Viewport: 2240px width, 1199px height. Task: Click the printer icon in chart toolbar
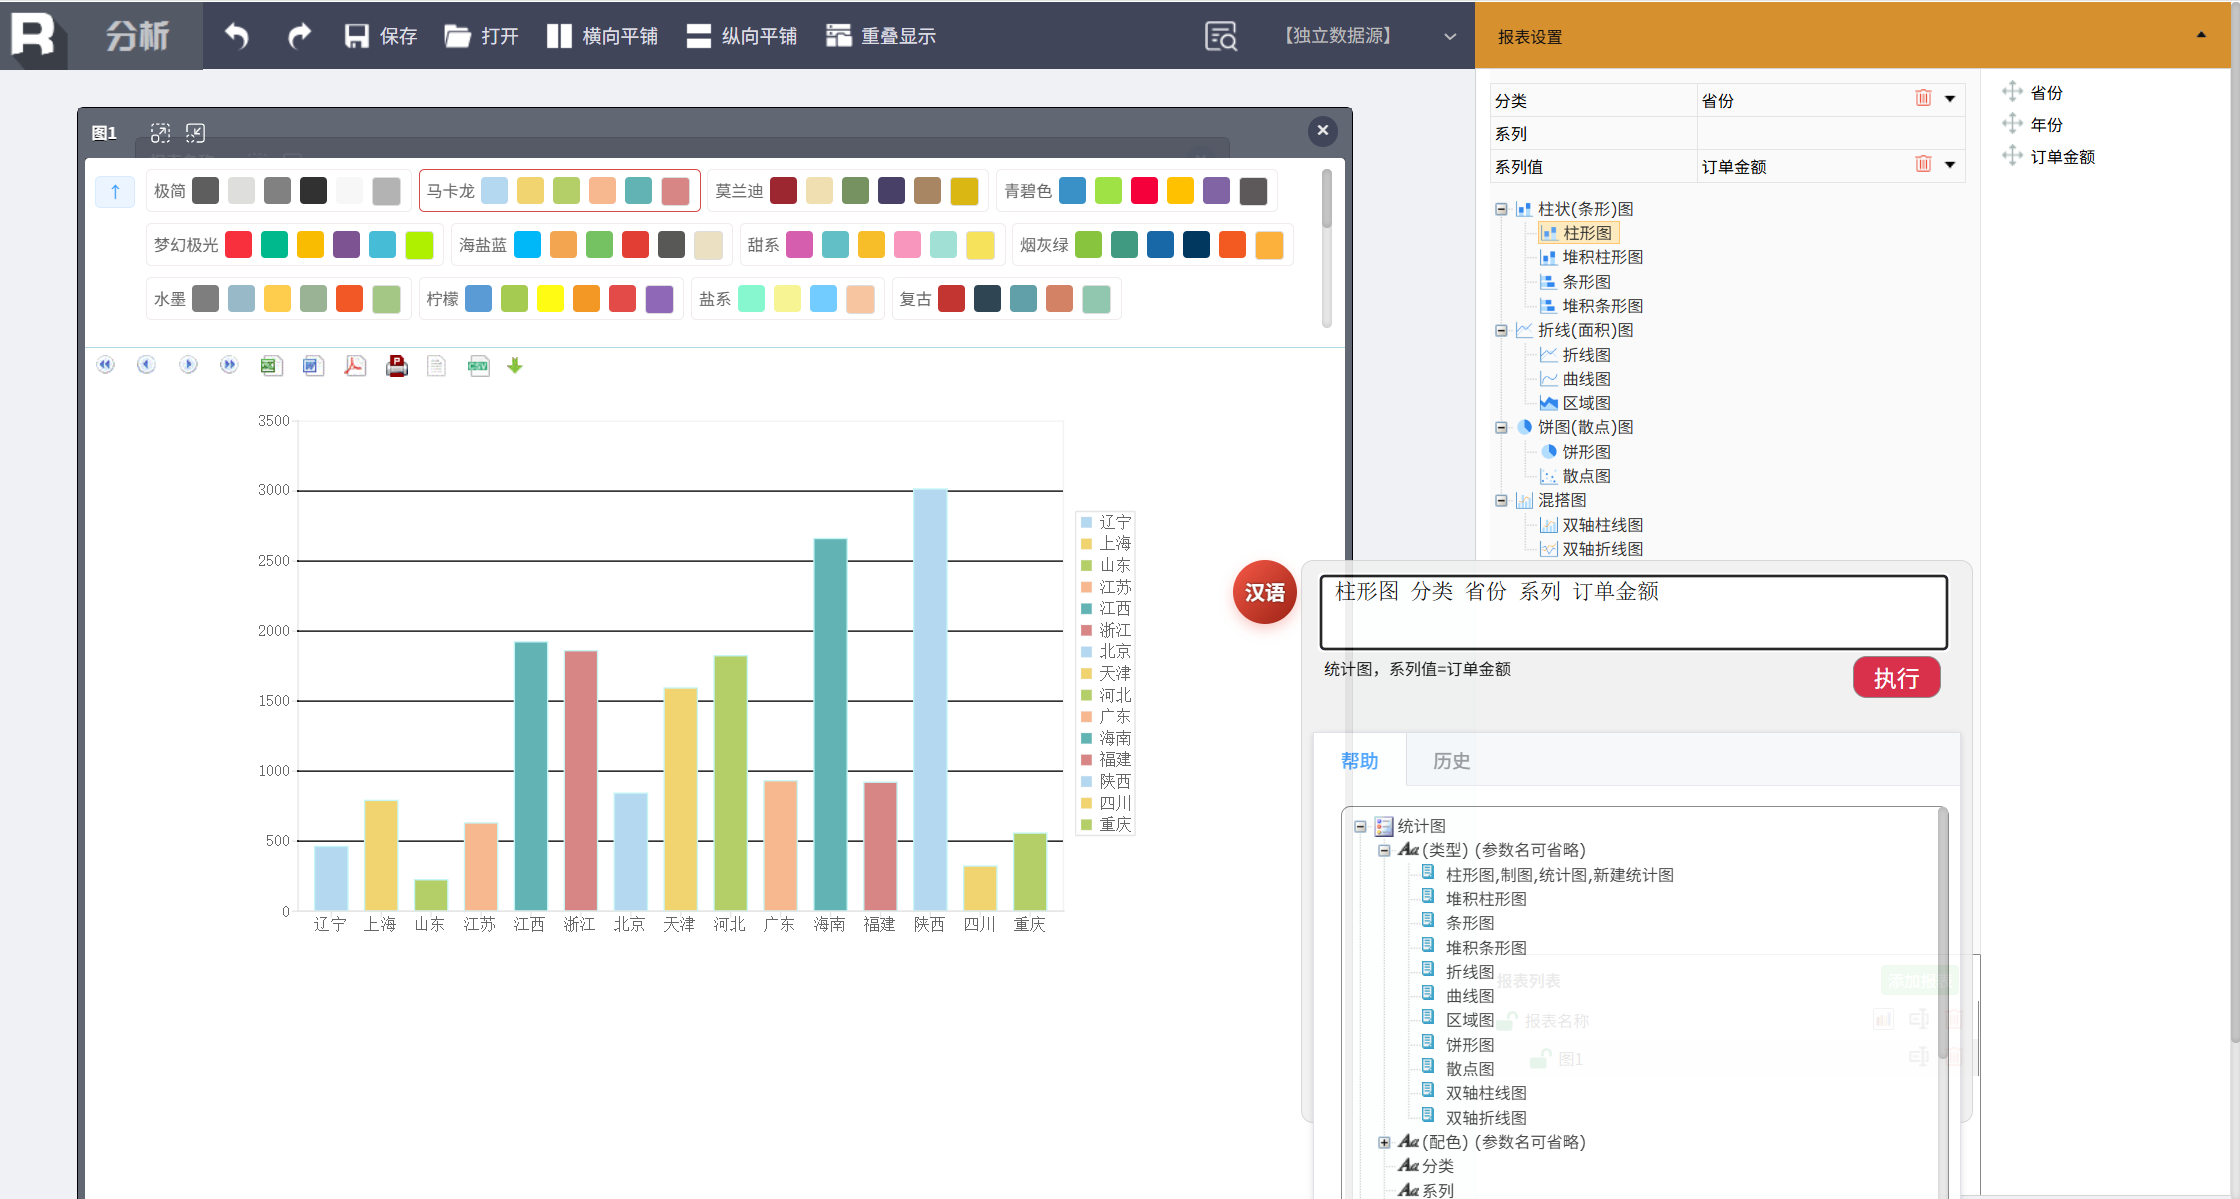pos(397,366)
